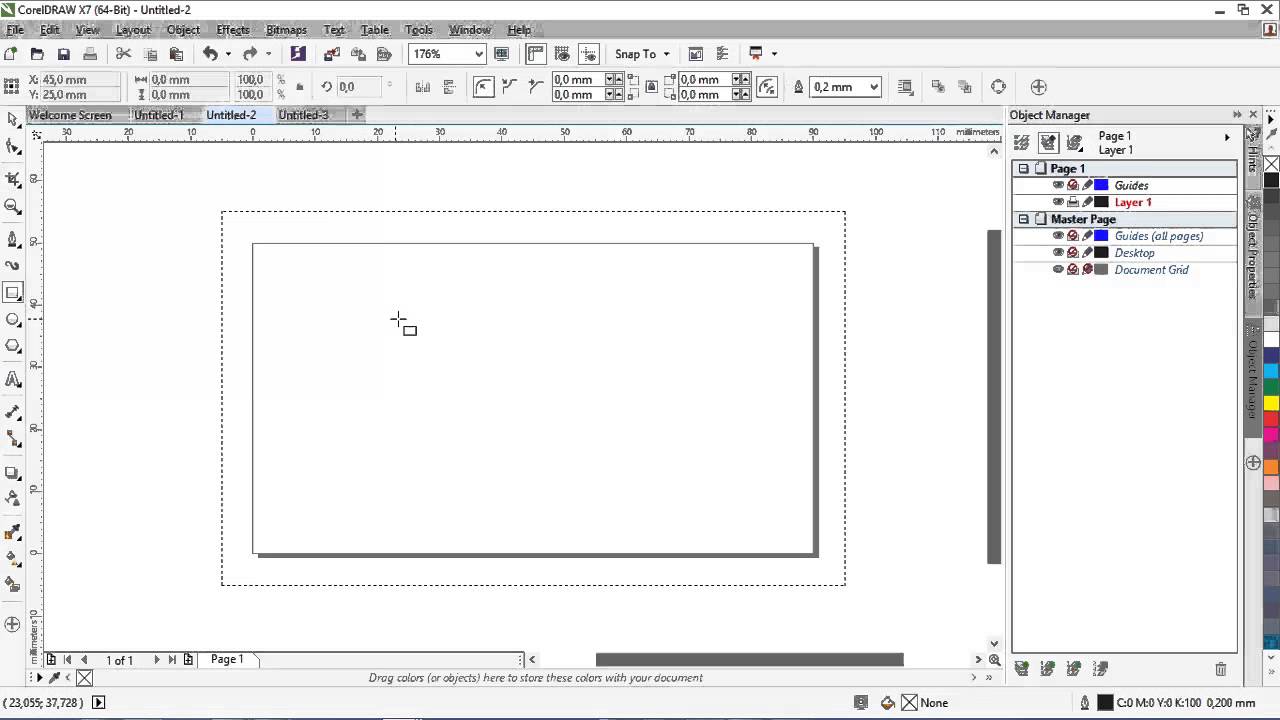Select the Freehand tool
The height and width of the screenshot is (720, 1280).
[x=12, y=239]
